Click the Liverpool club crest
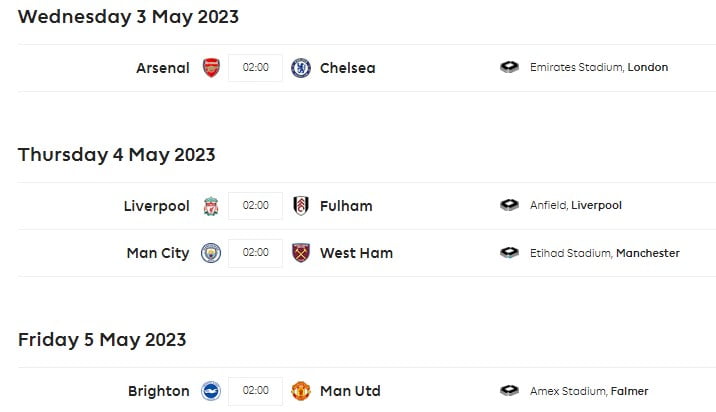Screen dimensions: 716x412 pos(210,206)
